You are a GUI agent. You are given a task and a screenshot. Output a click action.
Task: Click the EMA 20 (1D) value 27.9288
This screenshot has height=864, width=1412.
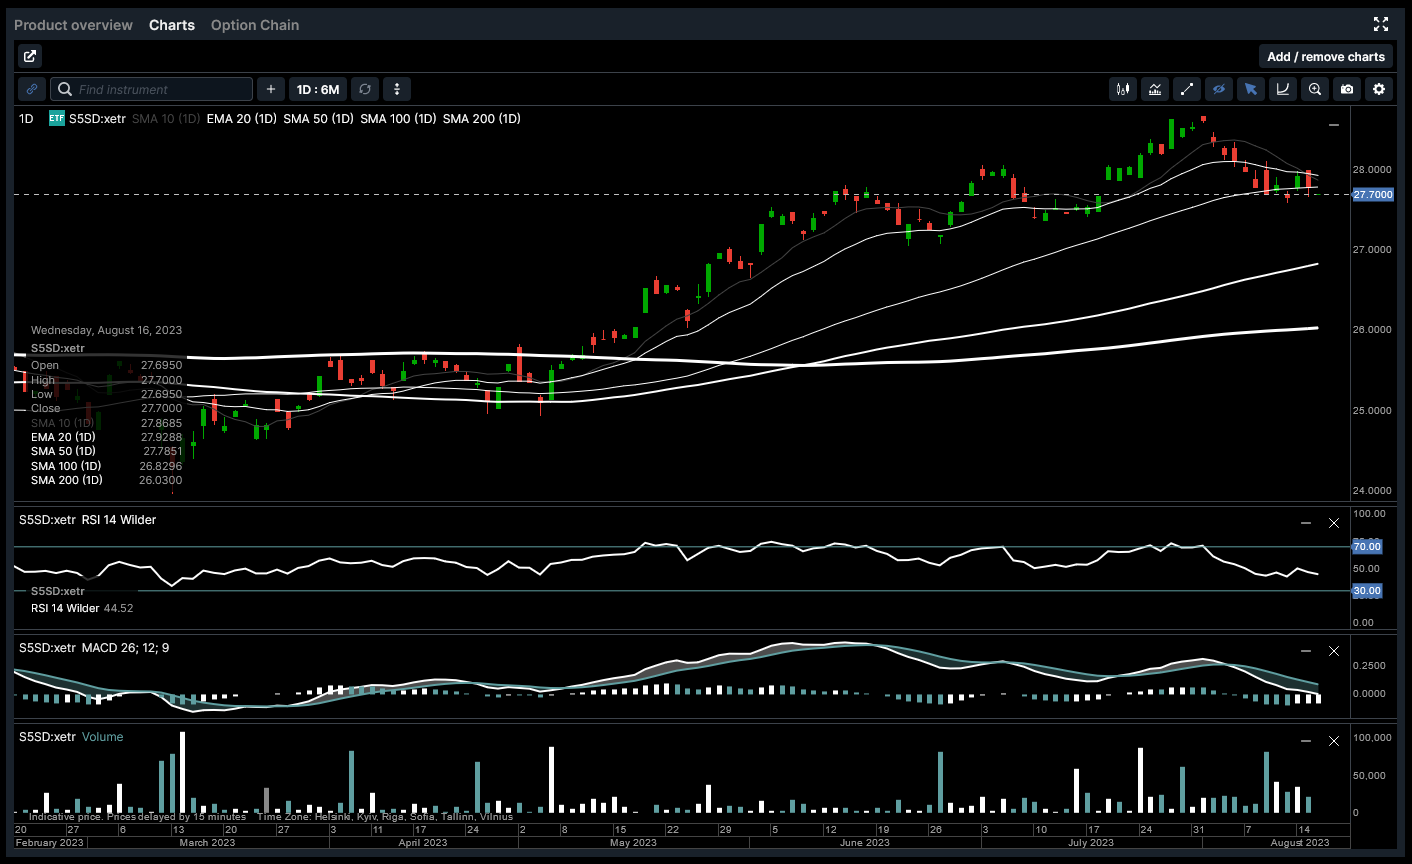160,437
